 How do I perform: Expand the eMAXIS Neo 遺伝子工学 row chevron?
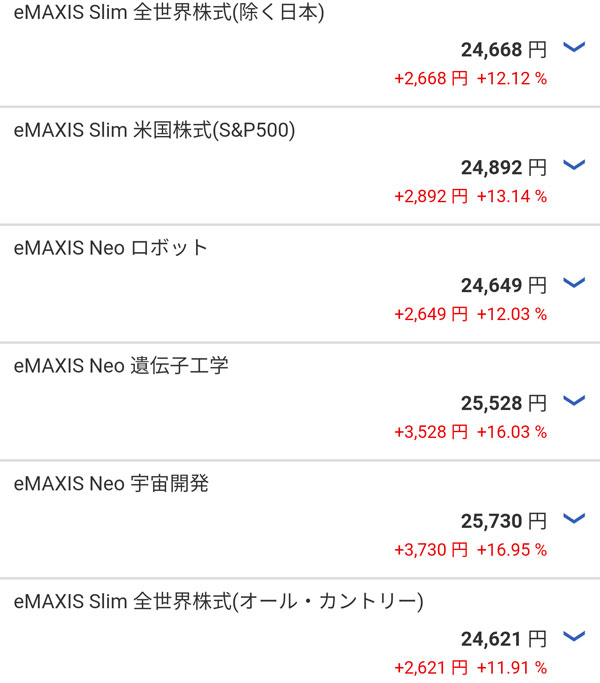(573, 401)
